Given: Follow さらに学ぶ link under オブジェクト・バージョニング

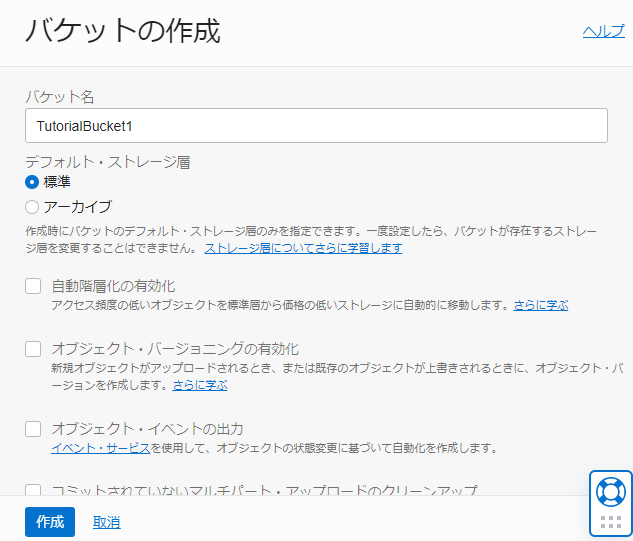Looking at the screenshot, I should [x=199, y=384].
